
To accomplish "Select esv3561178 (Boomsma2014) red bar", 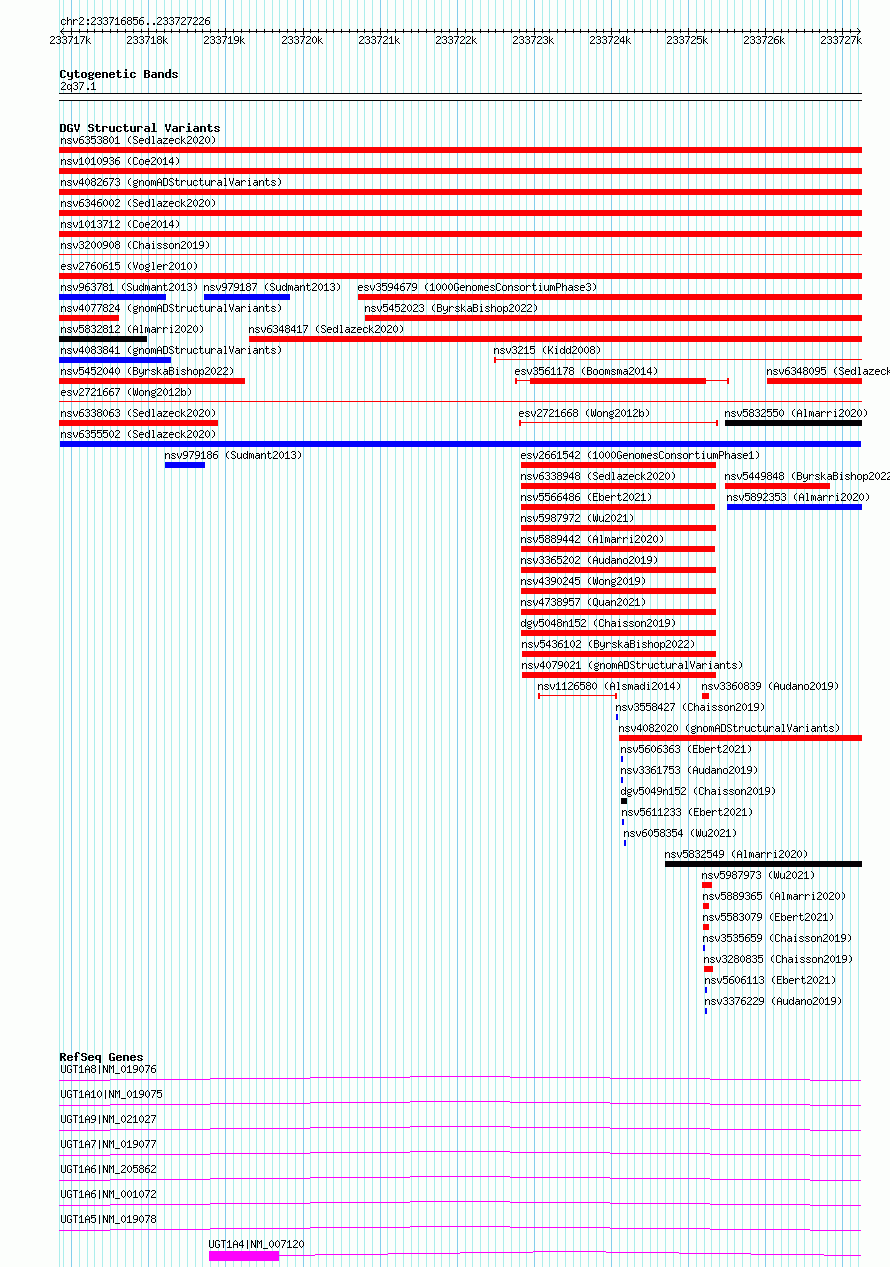I will [618, 380].
